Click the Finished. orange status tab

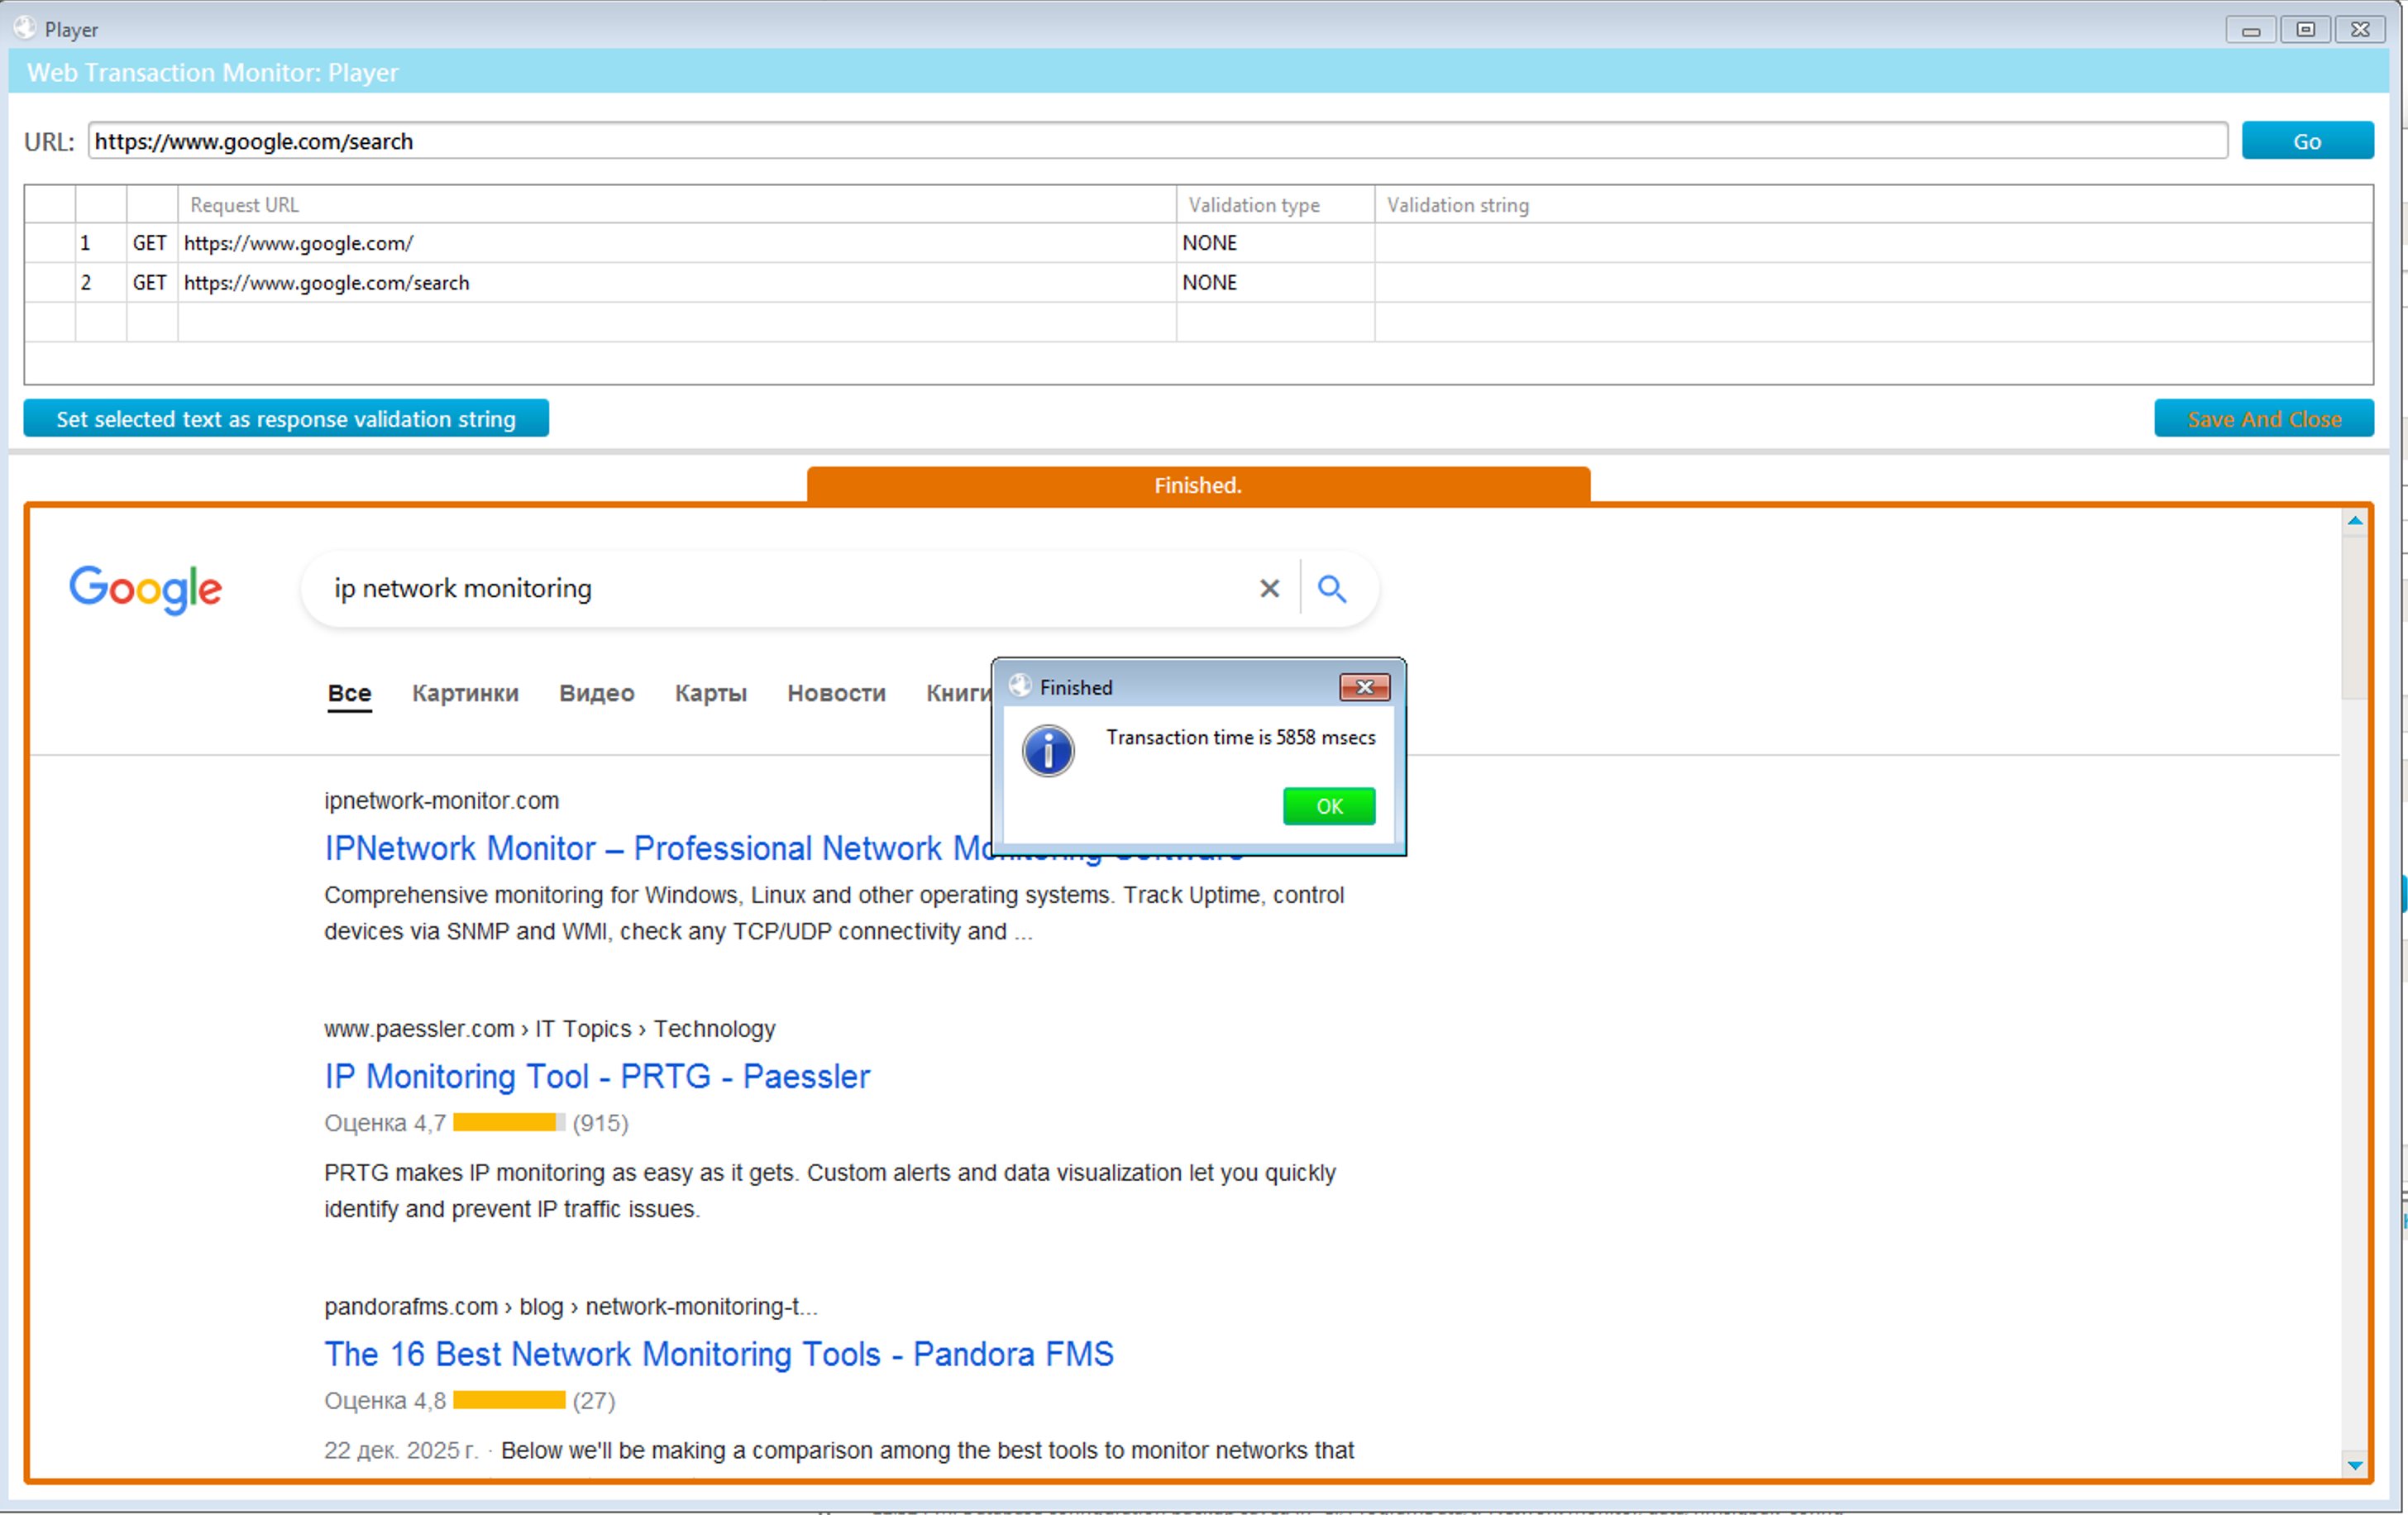[1198, 486]
